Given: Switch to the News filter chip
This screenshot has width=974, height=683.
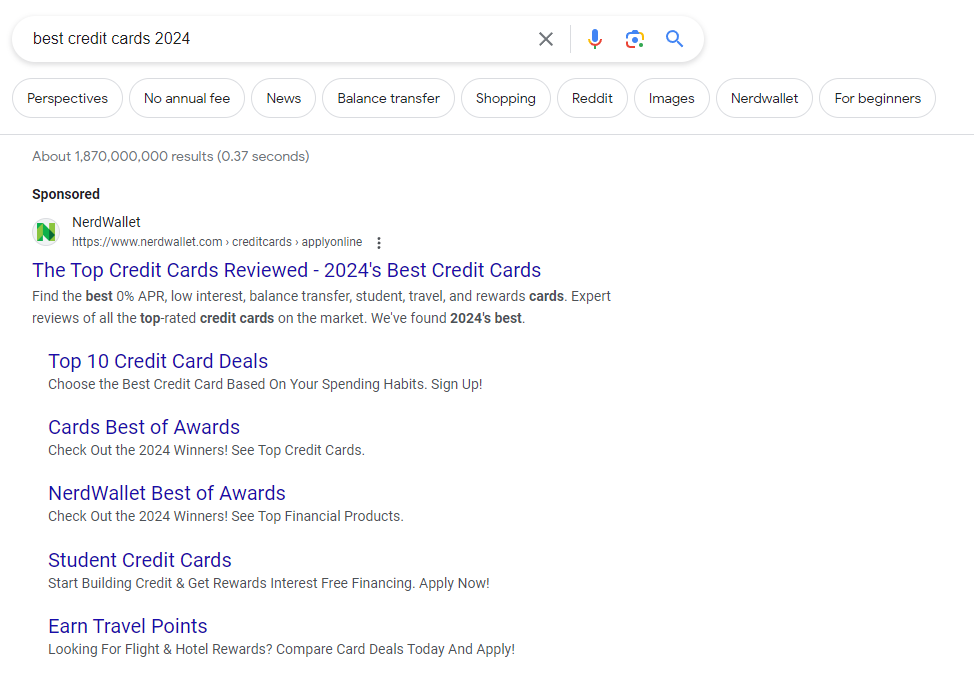Looking at the screenshot, I should tap(284, 98).
